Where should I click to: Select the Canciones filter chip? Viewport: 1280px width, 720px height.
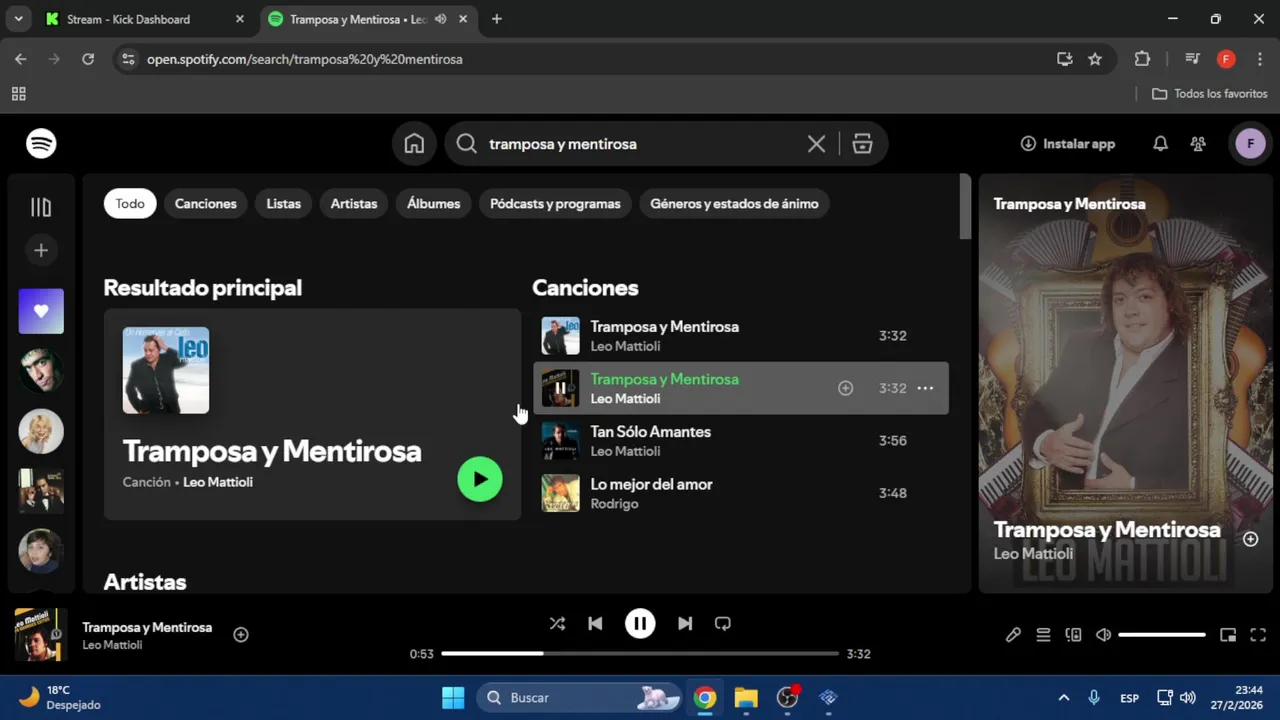(x=206, y=204)
